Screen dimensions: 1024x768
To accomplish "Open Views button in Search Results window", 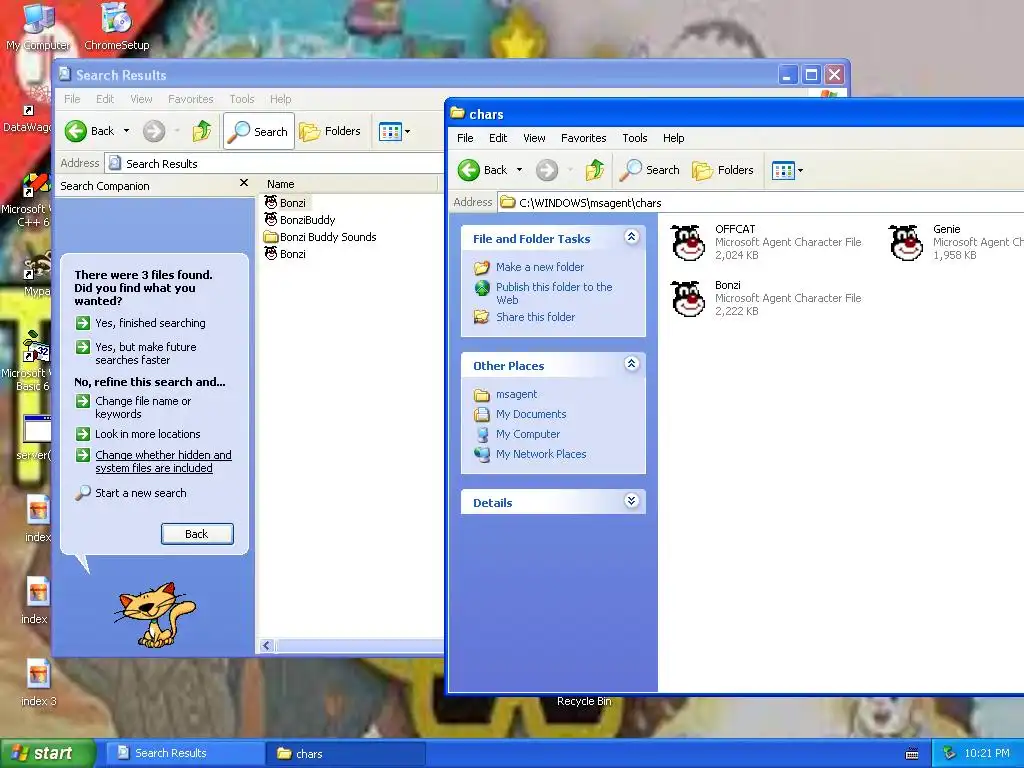I will point(390,131).
